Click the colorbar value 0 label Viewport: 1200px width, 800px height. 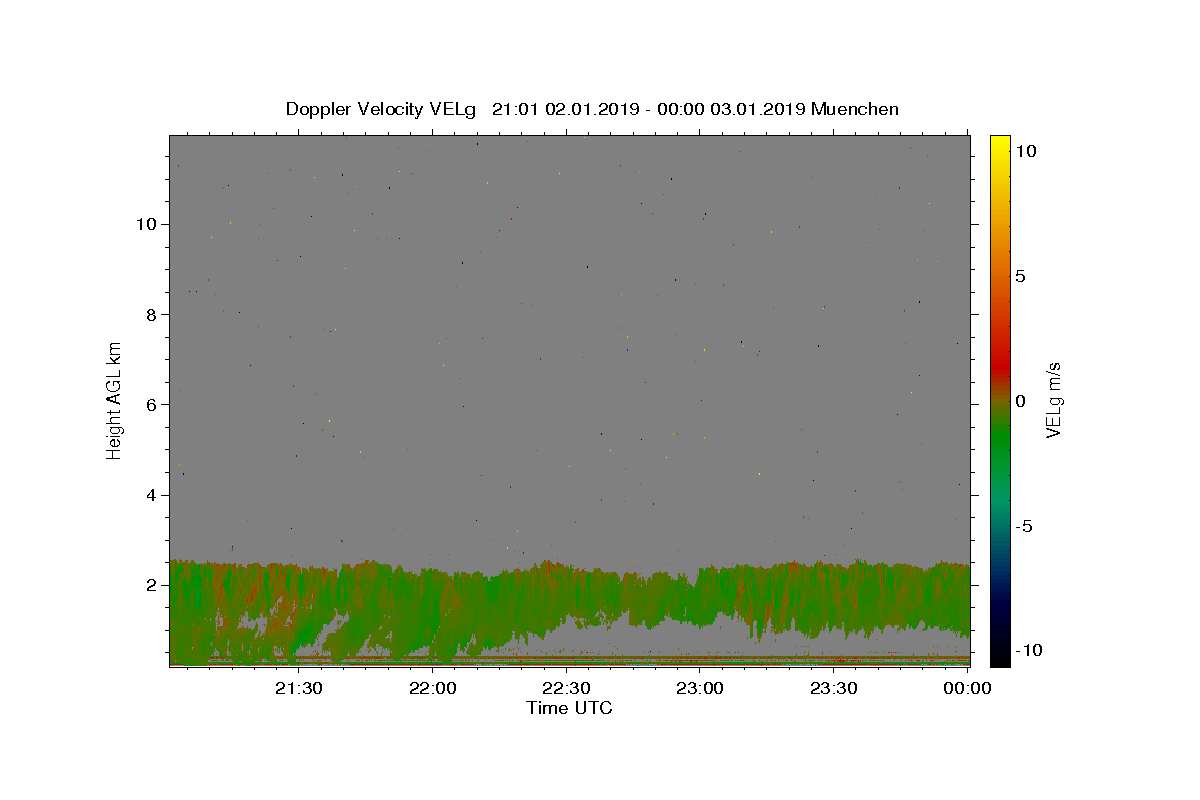pos(1020,401)
